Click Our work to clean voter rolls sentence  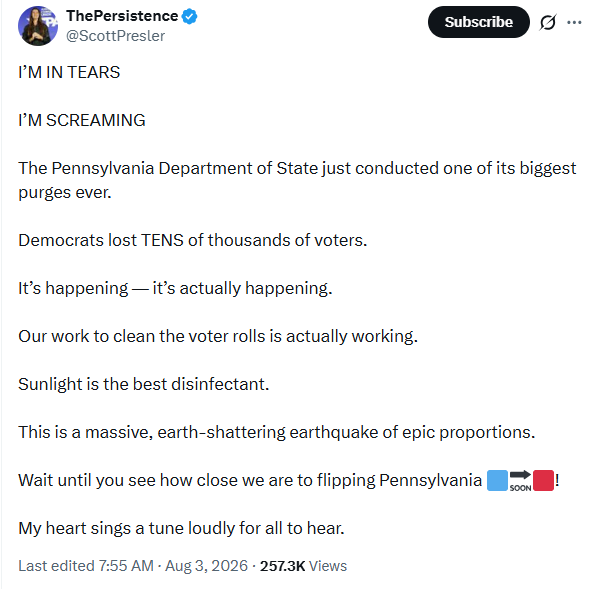218,337
